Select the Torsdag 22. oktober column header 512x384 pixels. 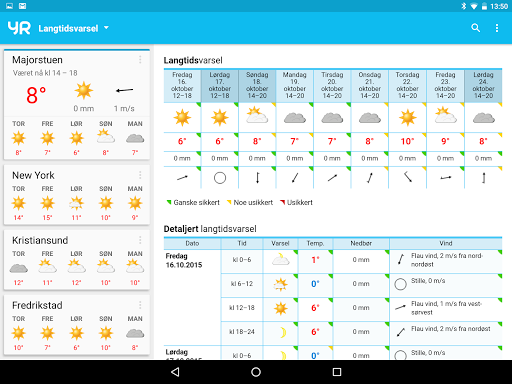(x=407, y=86)
